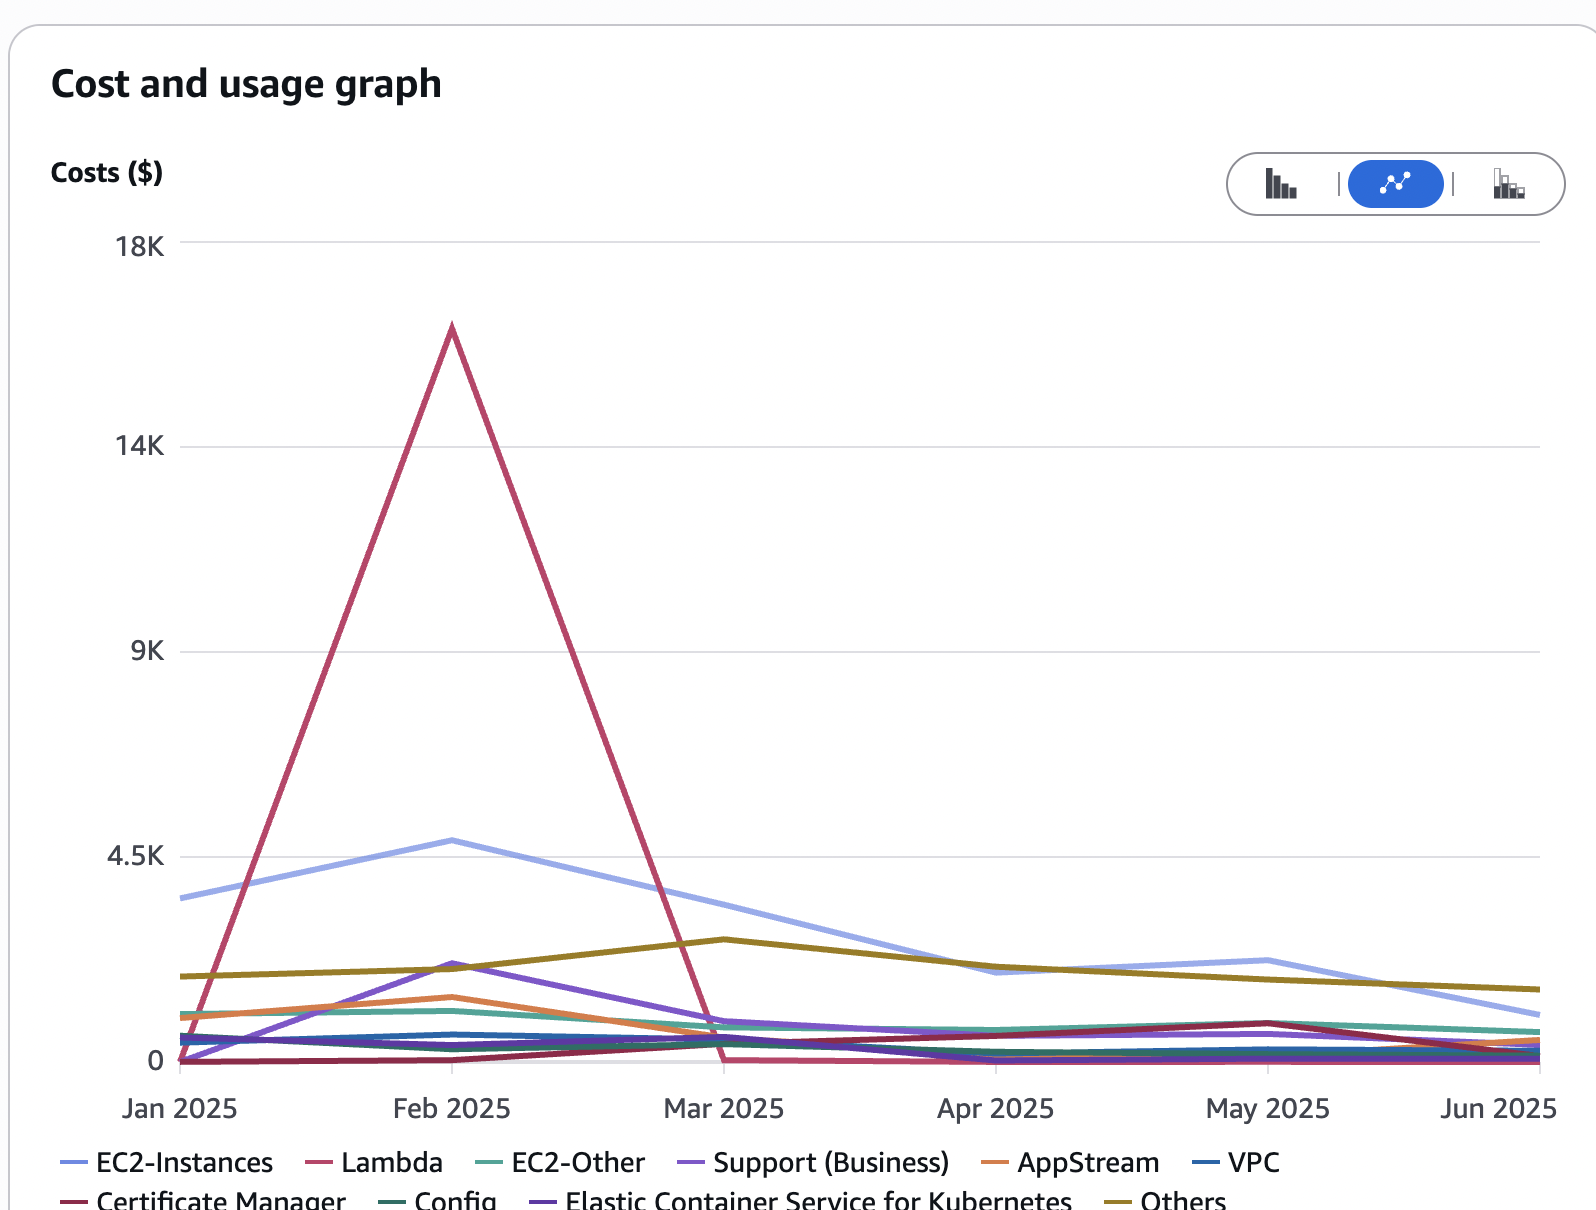Click EC2-Instances point at May 2025
The width and height of the screenshot is (1596, 1210).
click(1268, 960)
